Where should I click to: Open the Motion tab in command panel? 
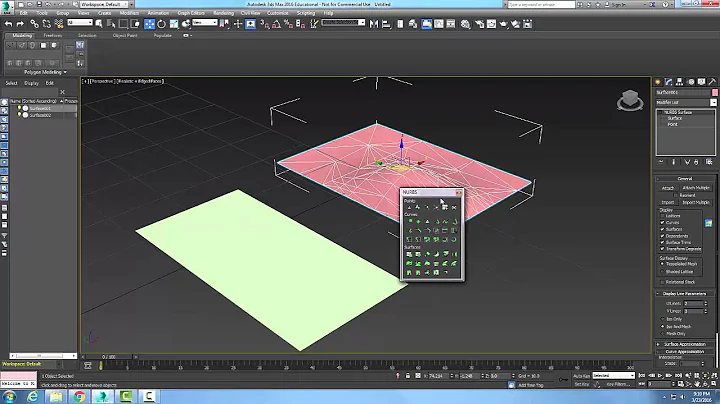[x=691, y=82]
